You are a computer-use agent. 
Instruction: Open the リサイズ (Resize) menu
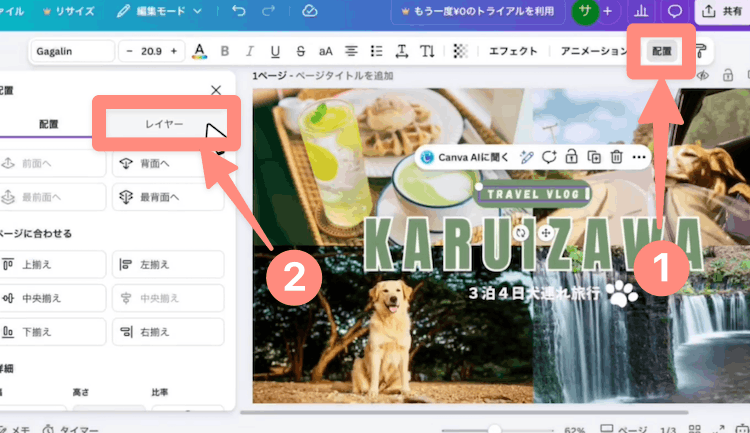point(68,11)
